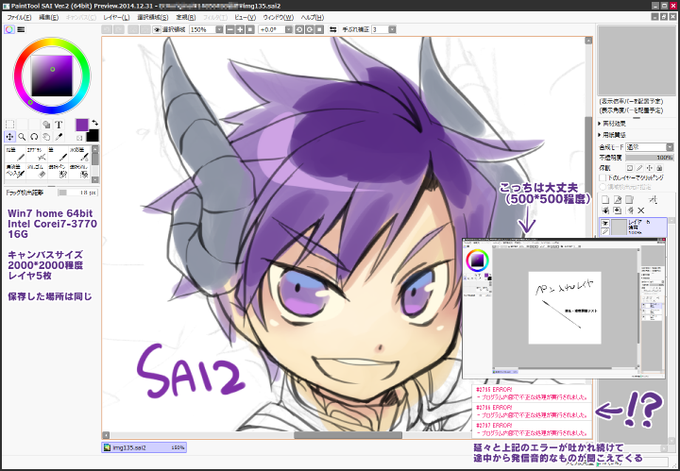Open the color panel list menu icon
This screenshot has height=471, width=680.
(x=21, y=29)
